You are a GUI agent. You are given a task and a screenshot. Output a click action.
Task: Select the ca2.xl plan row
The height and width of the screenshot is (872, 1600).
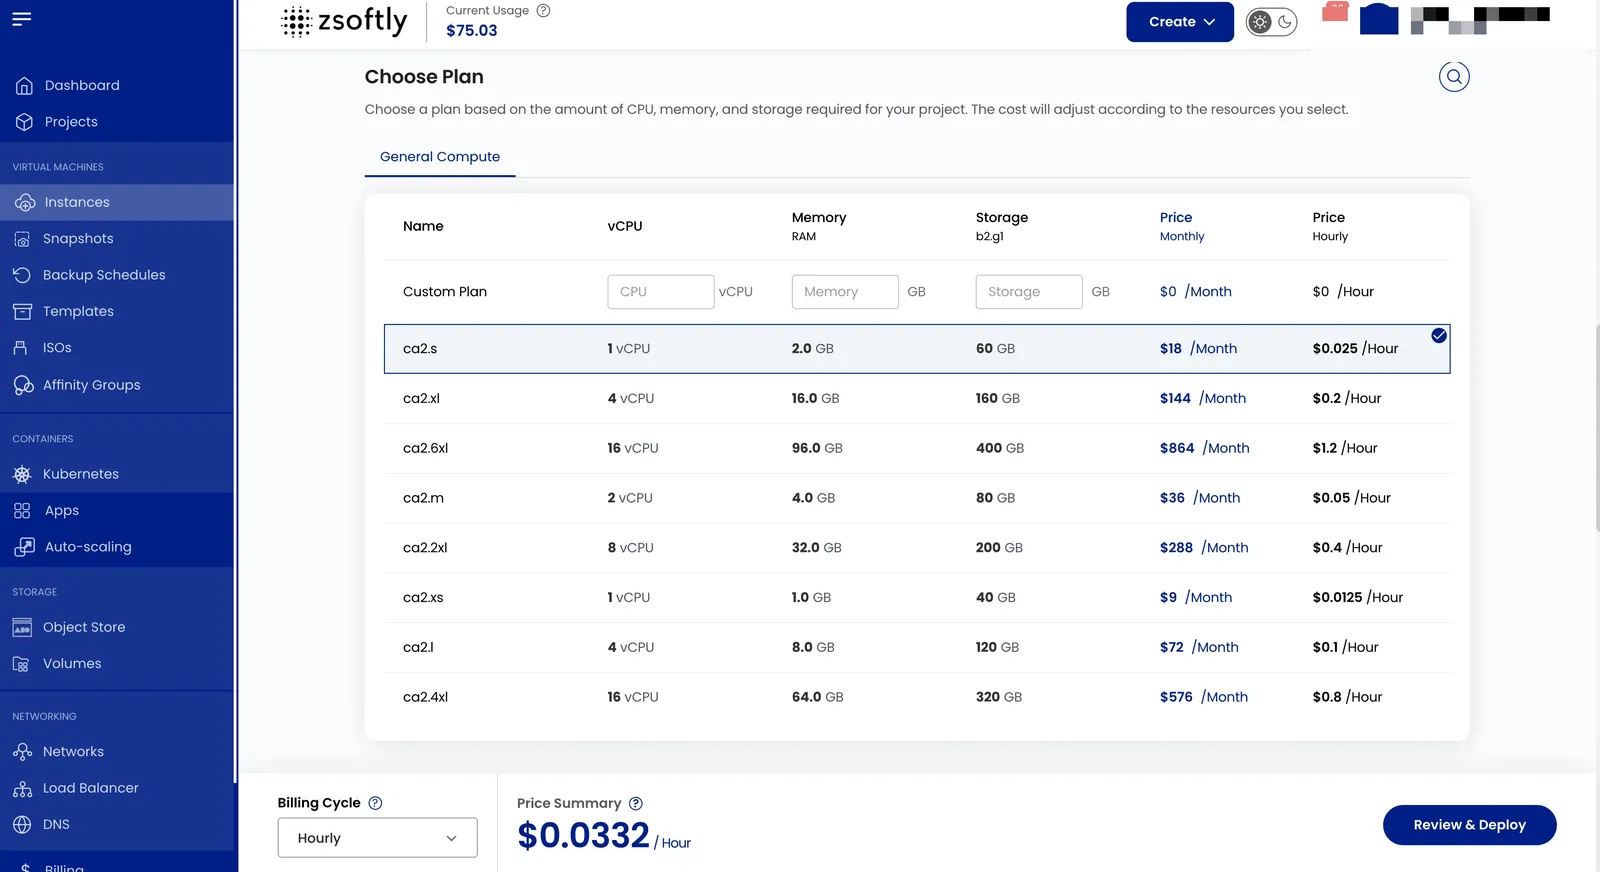(x=917, y=399)
